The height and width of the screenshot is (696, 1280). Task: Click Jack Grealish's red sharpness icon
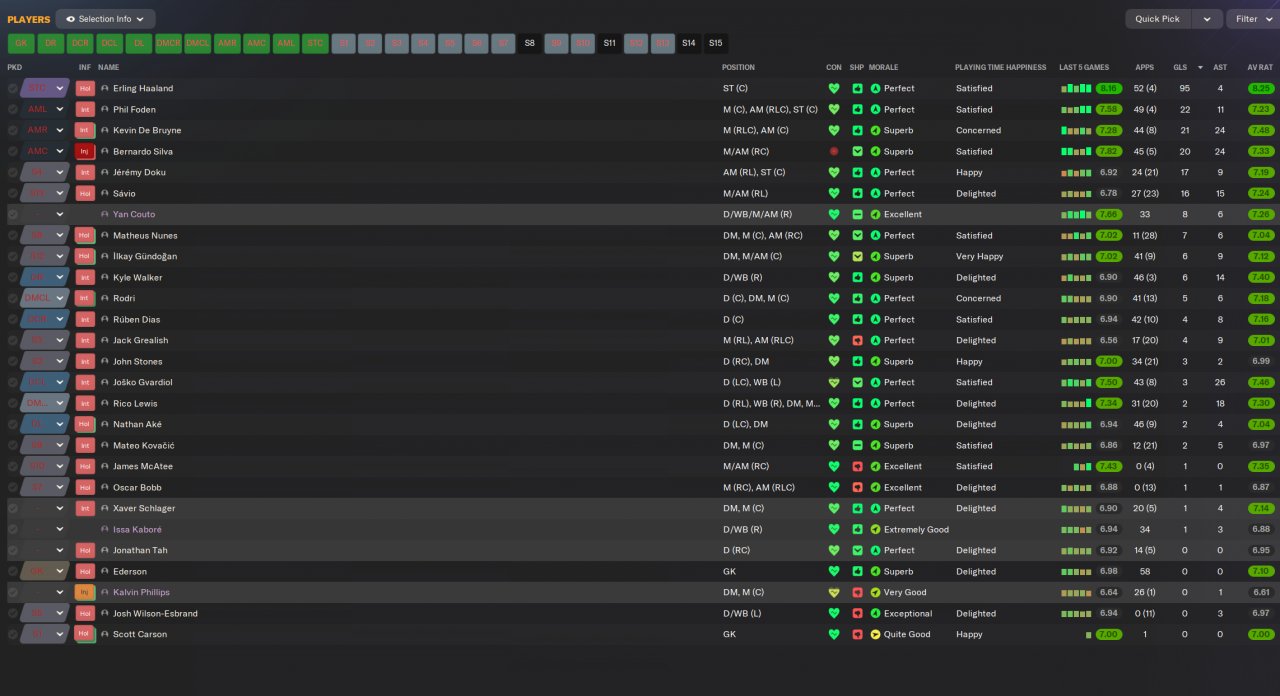click(x=857, y=340)
